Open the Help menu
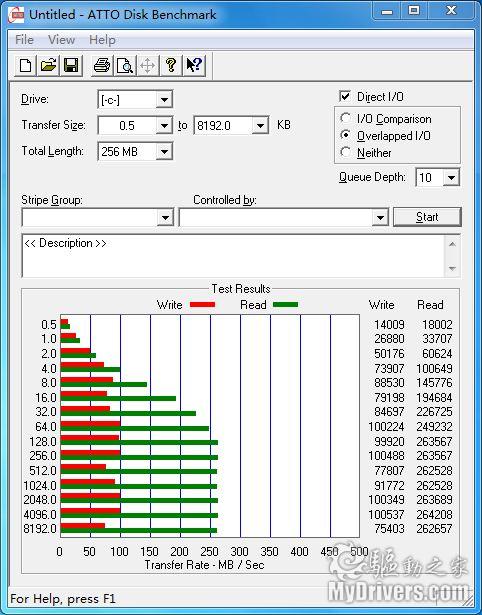This screenshot has width=482, height=615. [102, 40]
